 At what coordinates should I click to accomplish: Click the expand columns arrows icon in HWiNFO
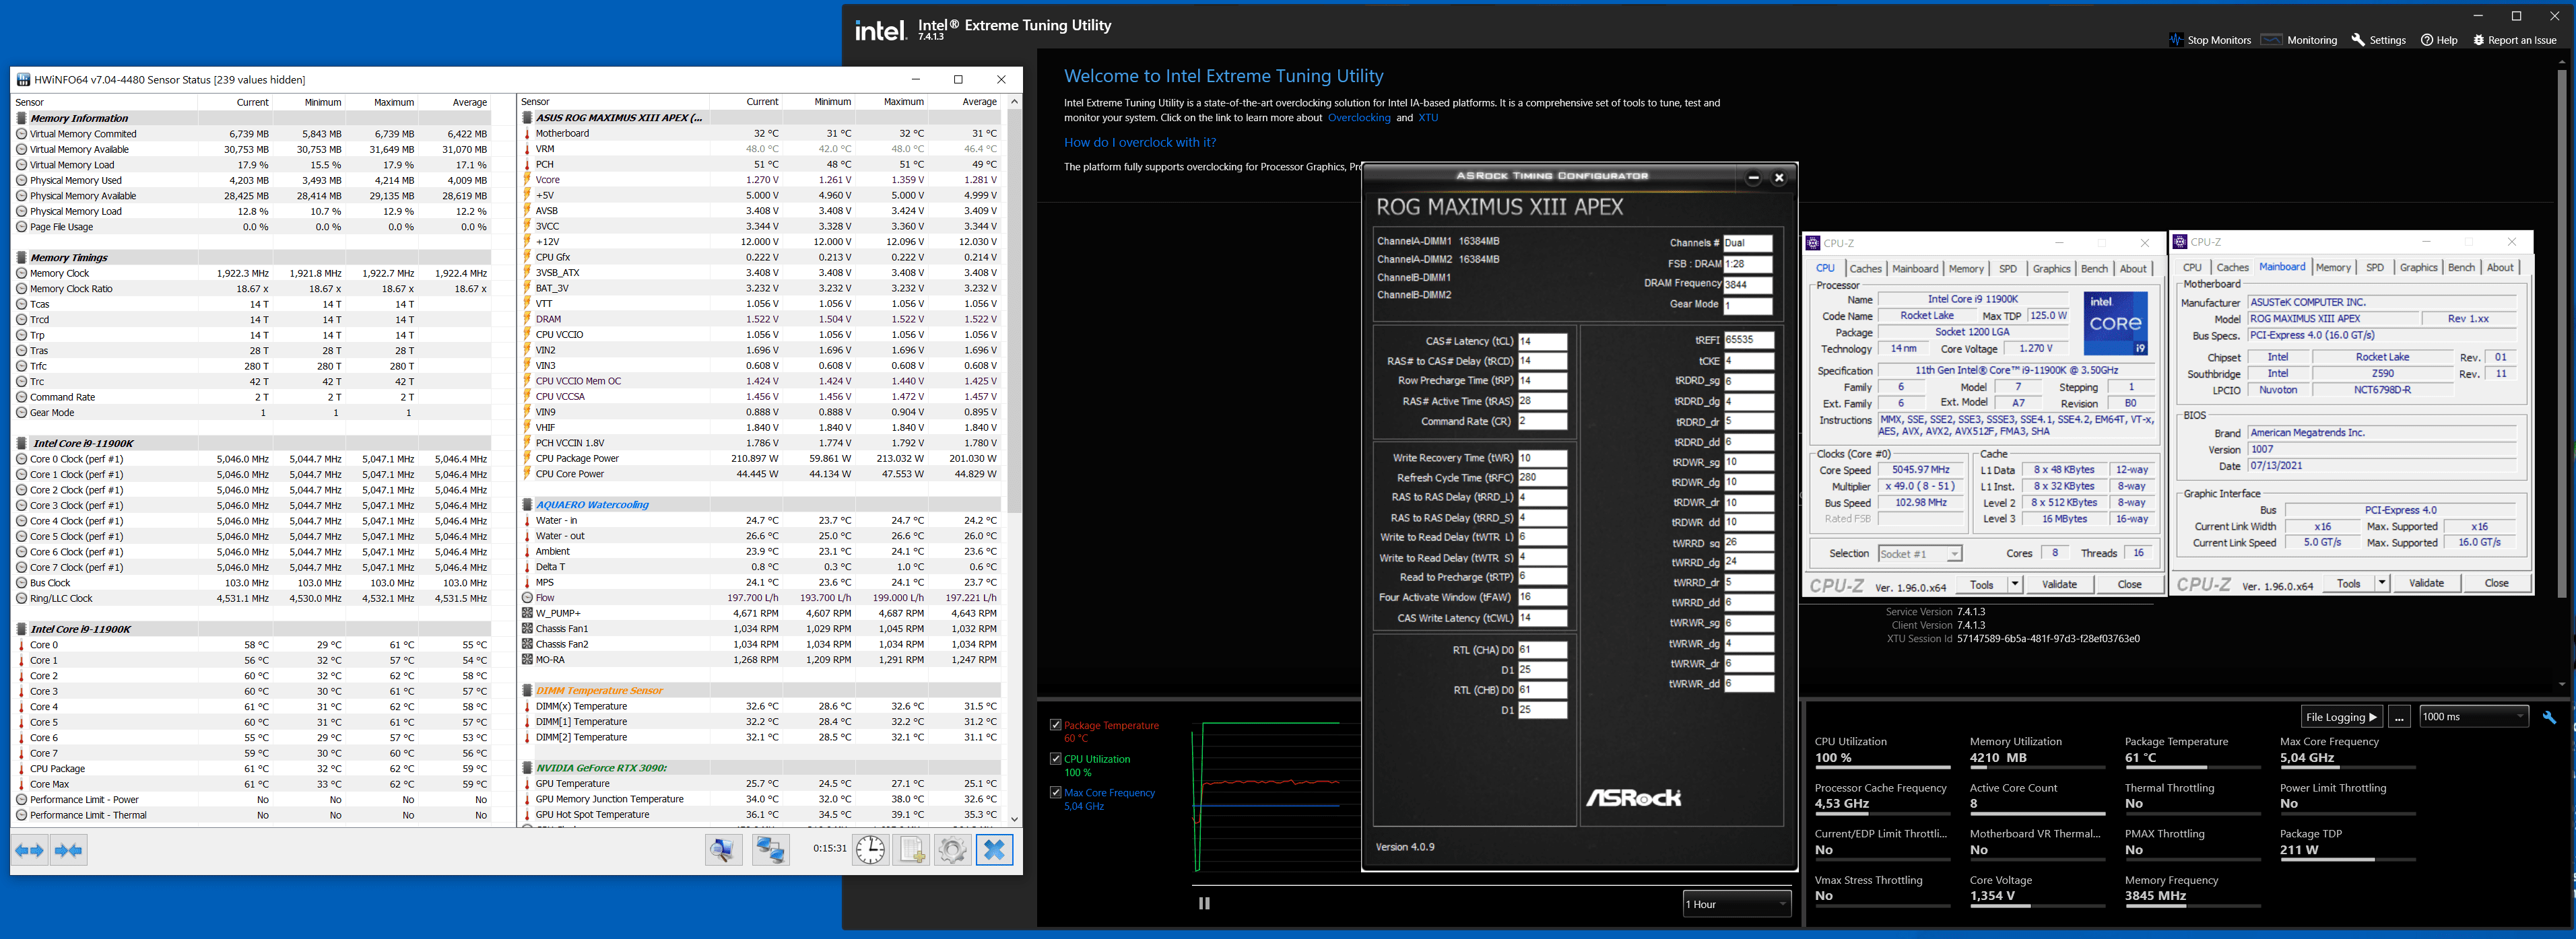pyautogui.click(x=30, y=850)
